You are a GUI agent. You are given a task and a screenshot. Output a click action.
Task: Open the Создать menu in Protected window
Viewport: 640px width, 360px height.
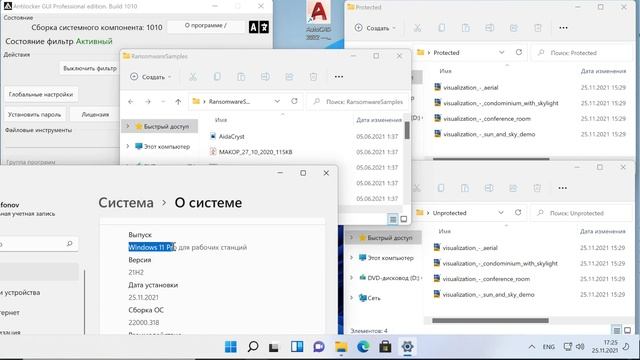tap(375, 28)
